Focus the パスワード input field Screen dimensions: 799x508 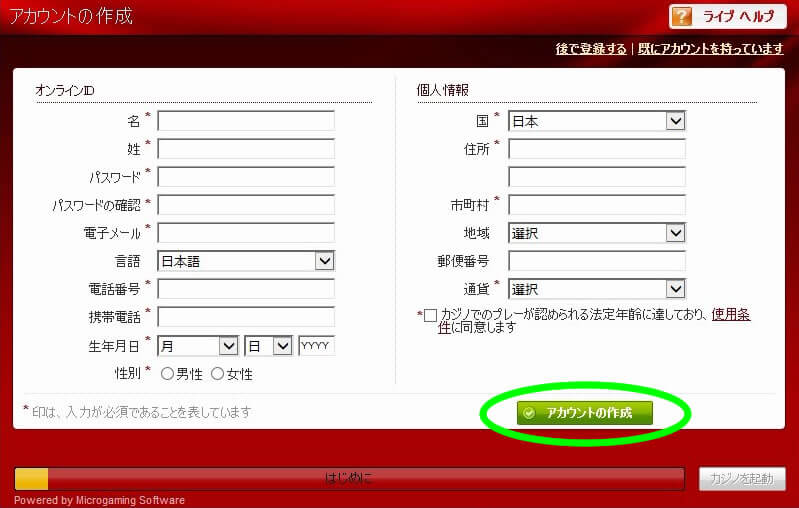coord(245,177)
